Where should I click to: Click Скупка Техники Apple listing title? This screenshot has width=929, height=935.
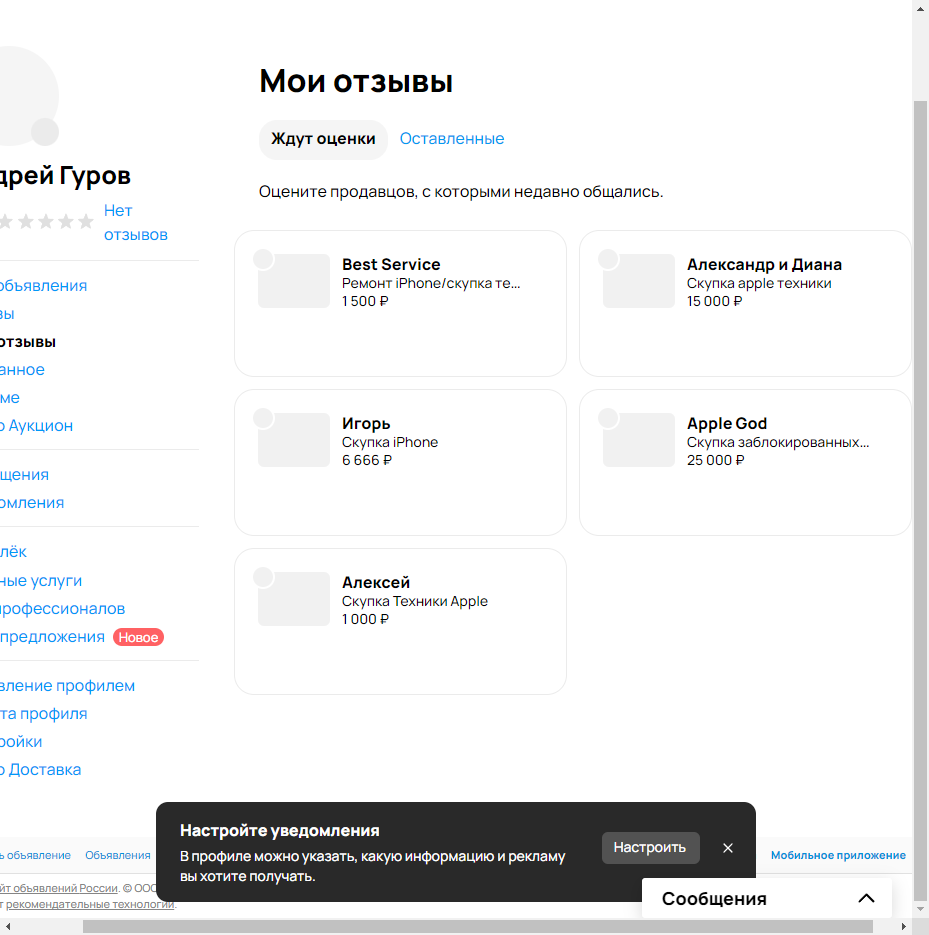click(415, 601)
